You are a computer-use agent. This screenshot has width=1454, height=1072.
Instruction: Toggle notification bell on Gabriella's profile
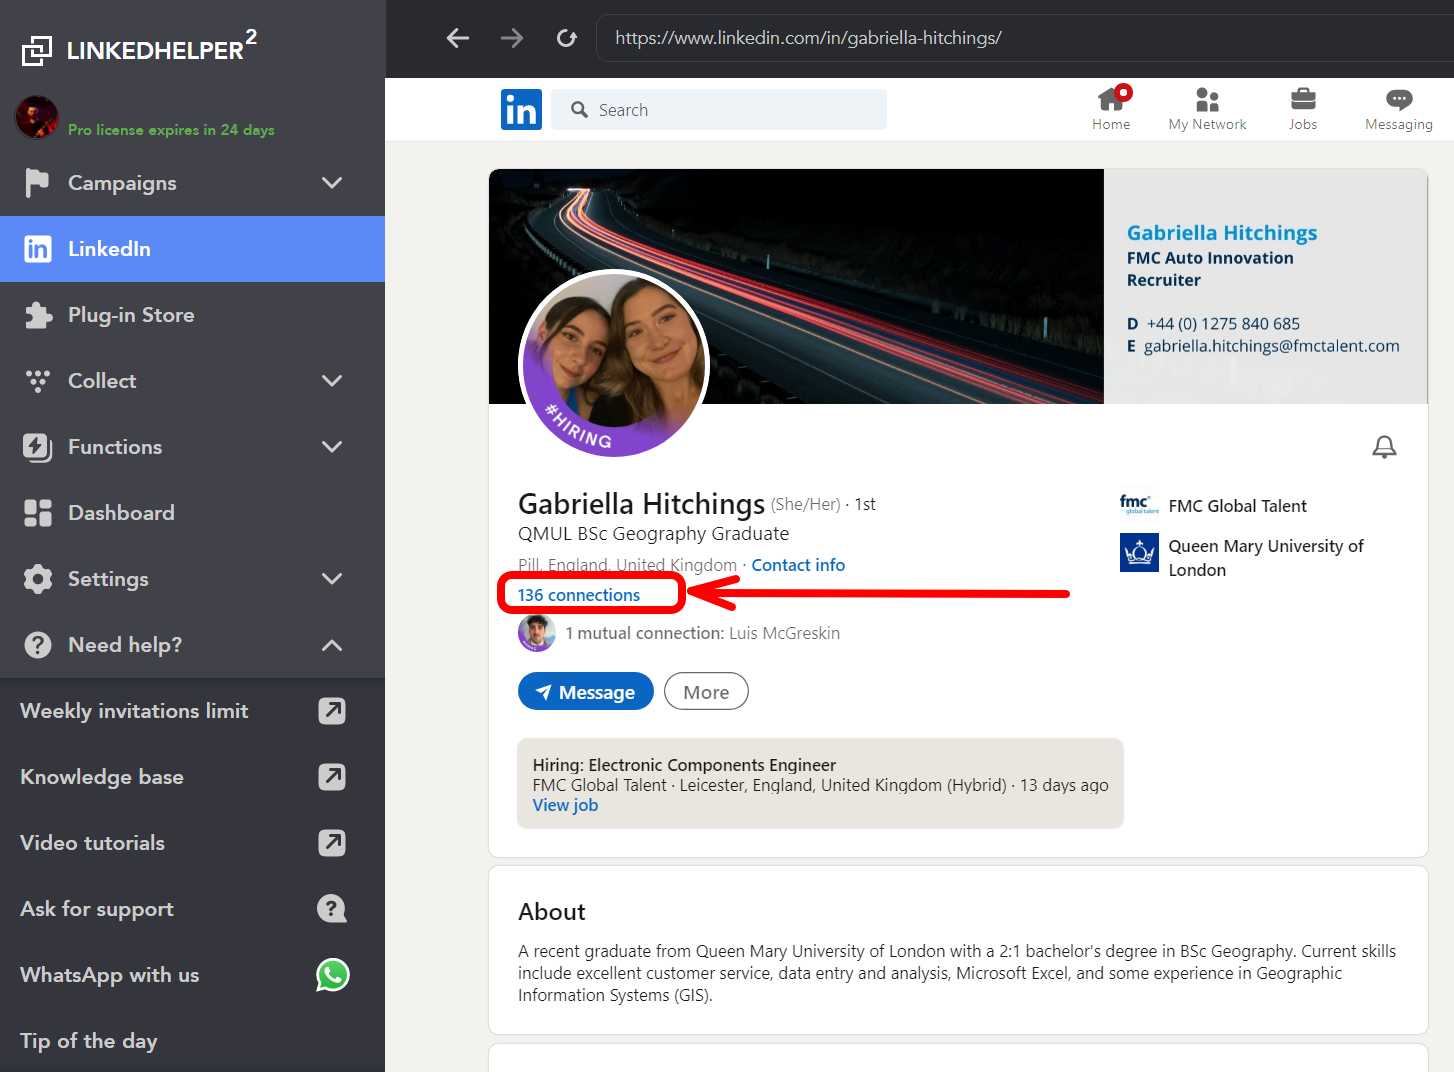[1384, 447]
